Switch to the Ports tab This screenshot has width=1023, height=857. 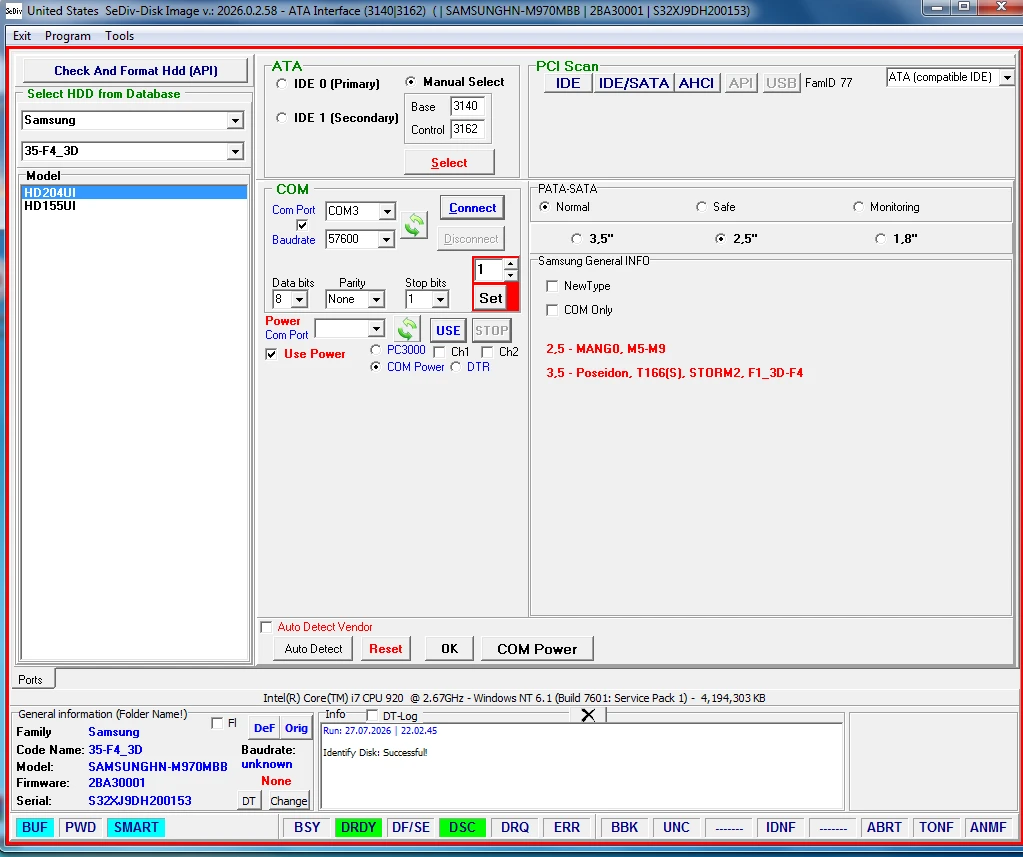(x=31, y=680)
